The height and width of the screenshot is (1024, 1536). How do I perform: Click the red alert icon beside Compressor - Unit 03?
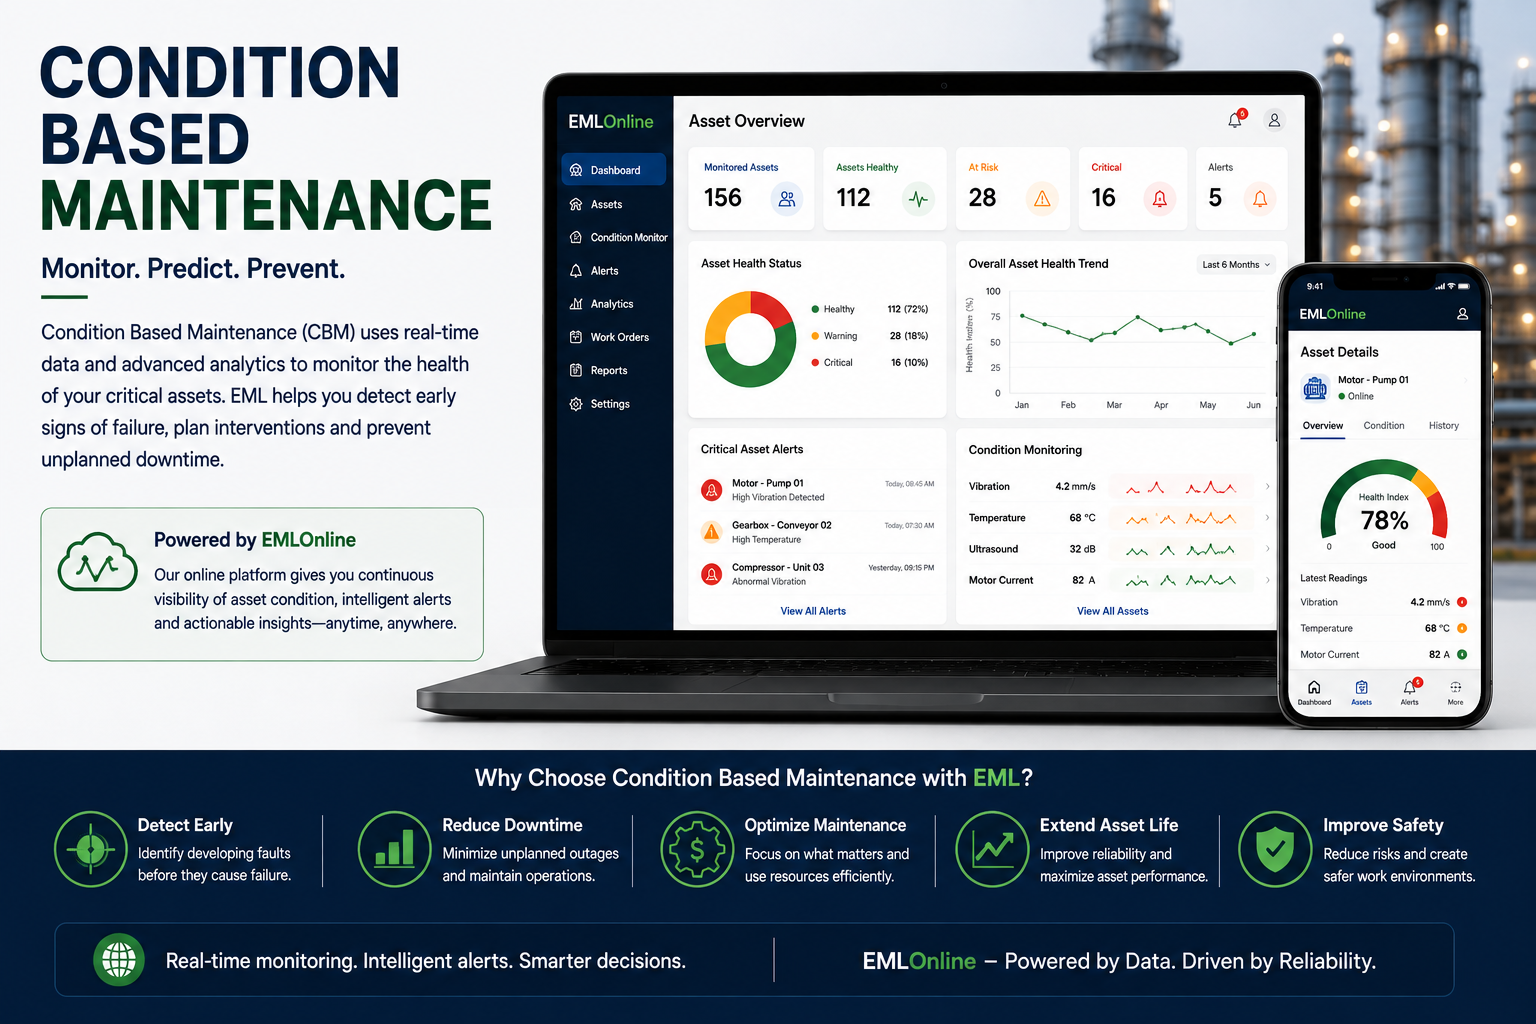pyautogui.click(x=712, y=574)
